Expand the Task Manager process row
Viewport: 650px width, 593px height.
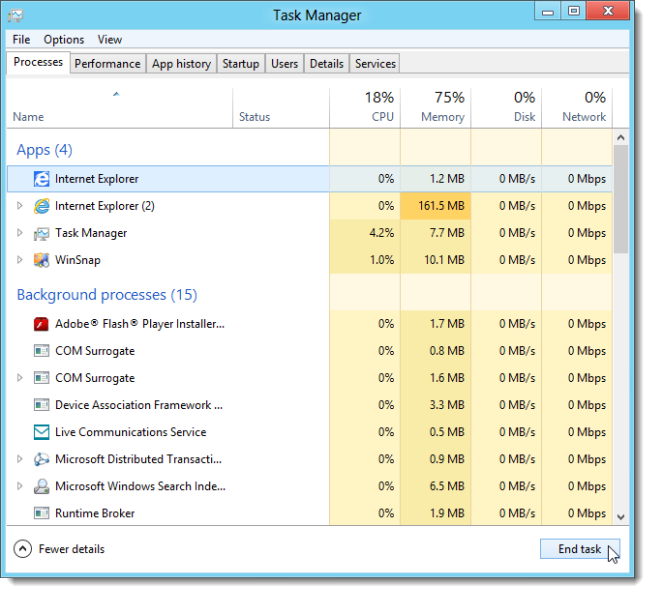[19, 233]
